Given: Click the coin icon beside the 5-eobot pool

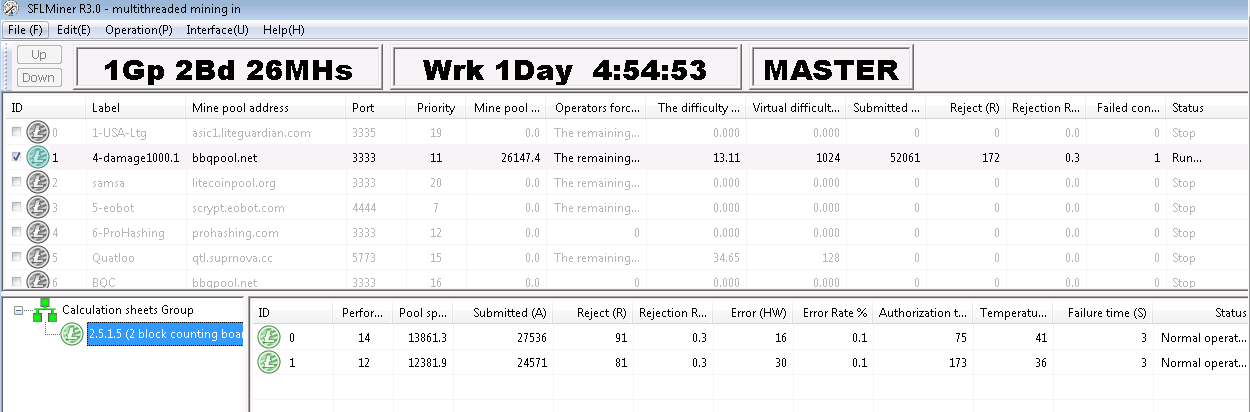Looking at the screenshot, I should pyautogui.click(x=38, y=208).
